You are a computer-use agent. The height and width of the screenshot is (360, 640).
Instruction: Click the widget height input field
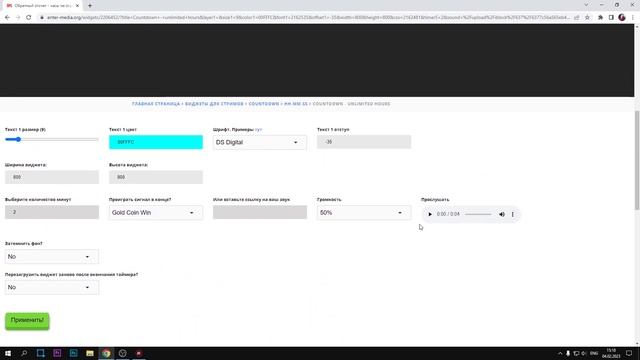(156, 177)
